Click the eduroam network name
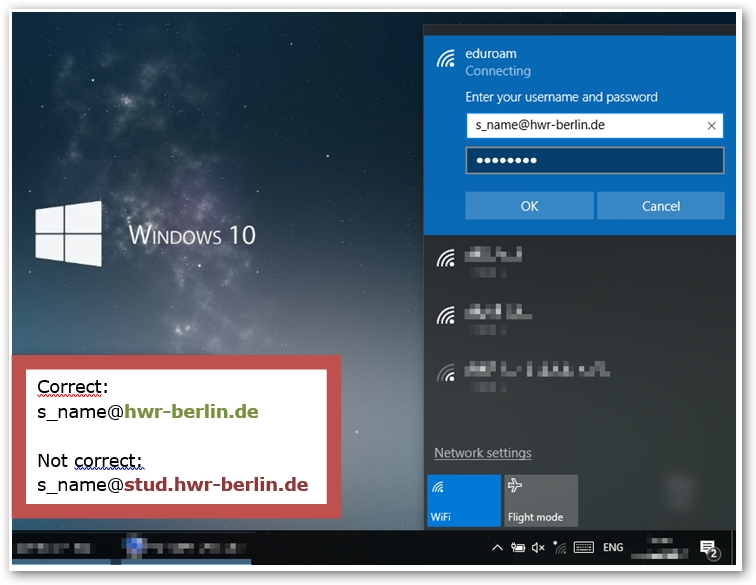 click(490, 54)
